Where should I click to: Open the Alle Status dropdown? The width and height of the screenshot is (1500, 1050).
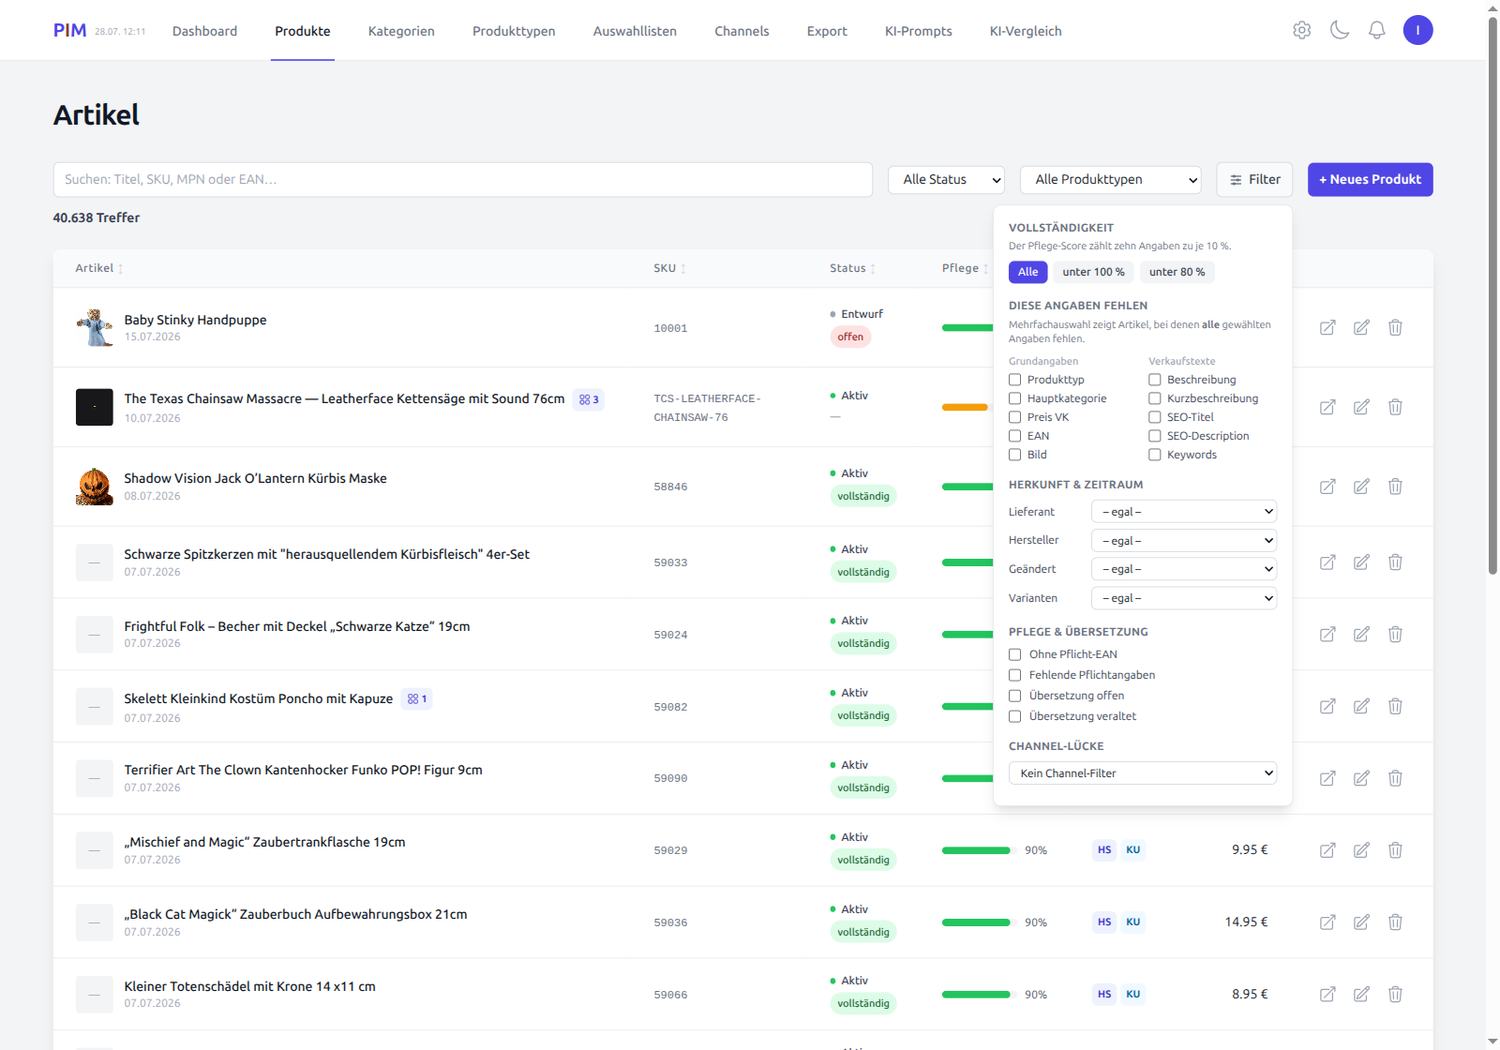tap(946, 180)
